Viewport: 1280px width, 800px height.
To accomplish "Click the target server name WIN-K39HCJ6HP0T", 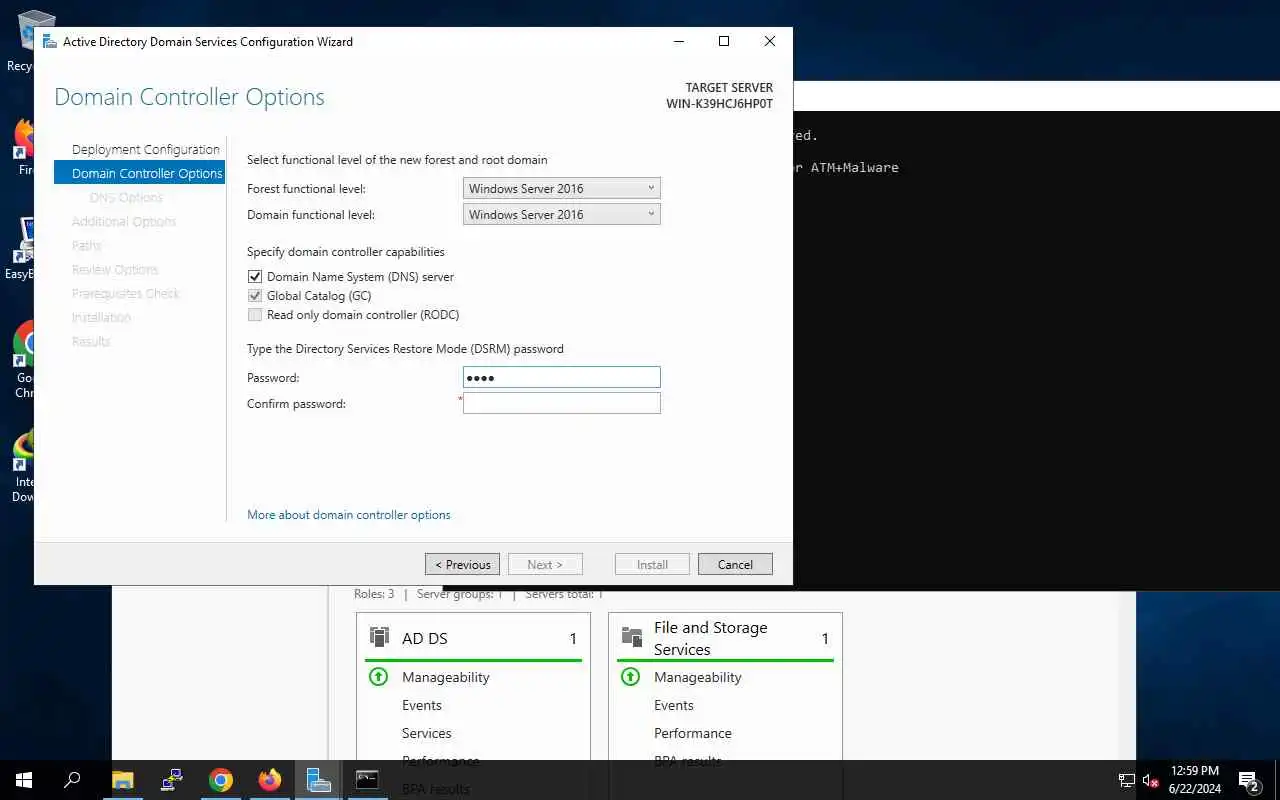I will (719, 104).
